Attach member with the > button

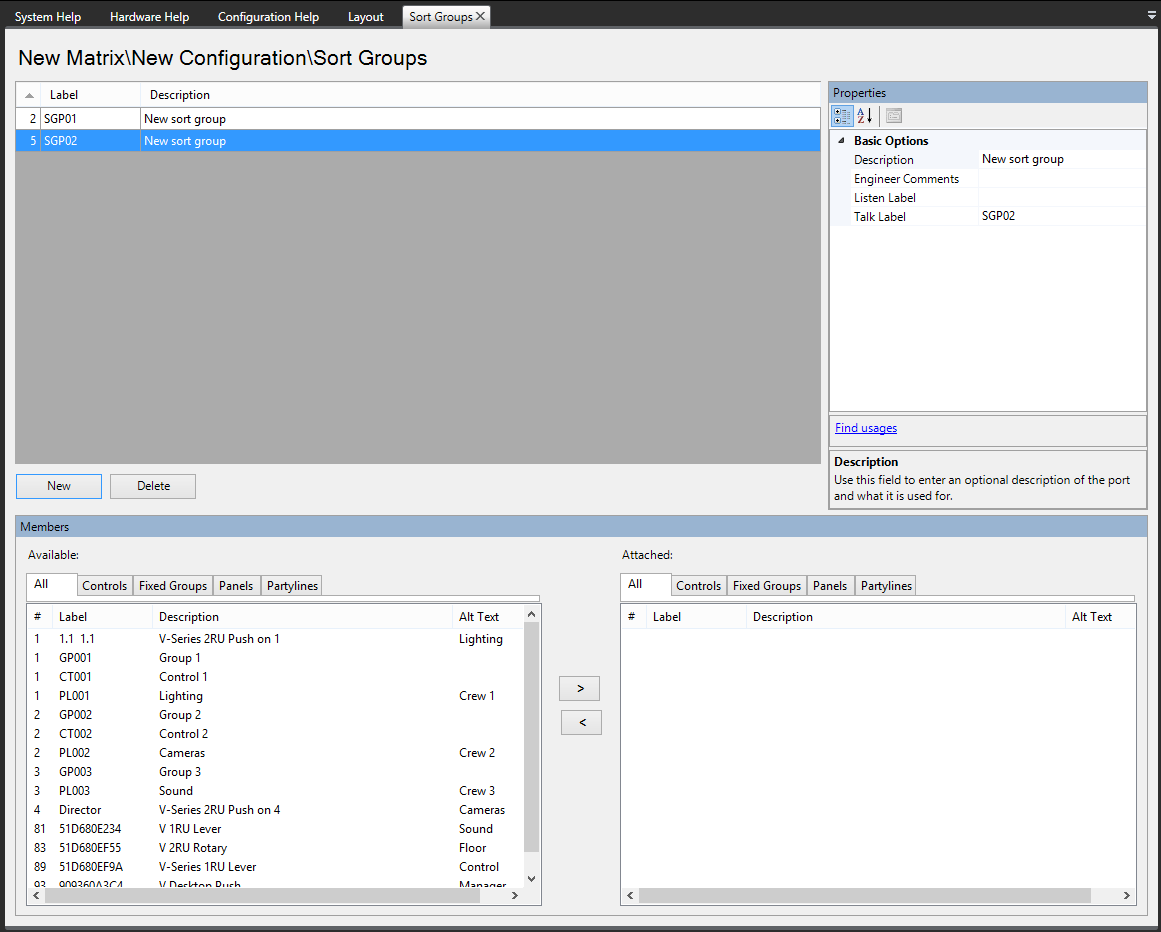click(581, 688)
